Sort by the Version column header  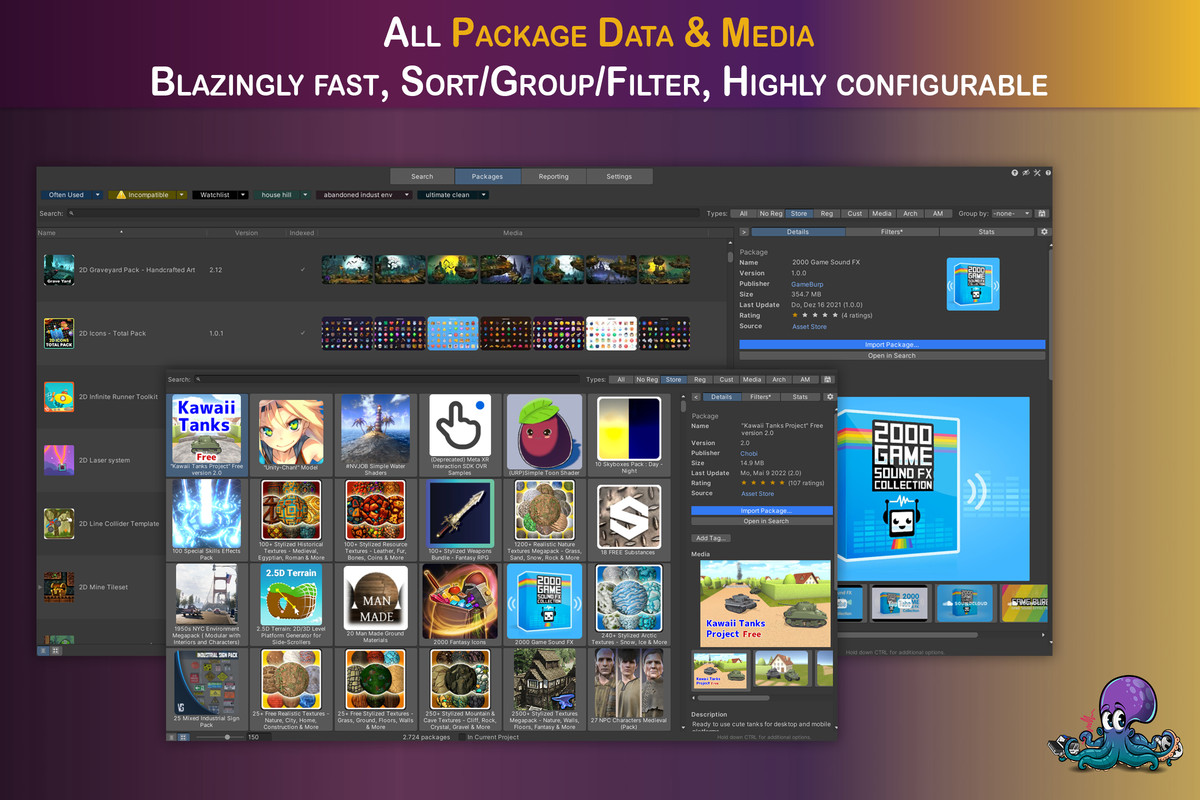point(246,233)
